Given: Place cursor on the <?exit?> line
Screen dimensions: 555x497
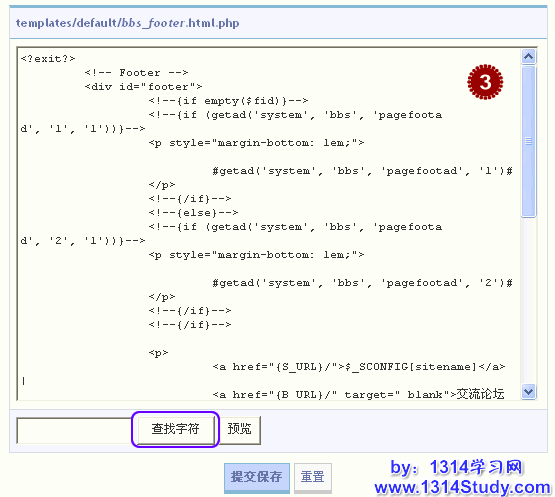Looking at the screenshot, I should 48,58.
